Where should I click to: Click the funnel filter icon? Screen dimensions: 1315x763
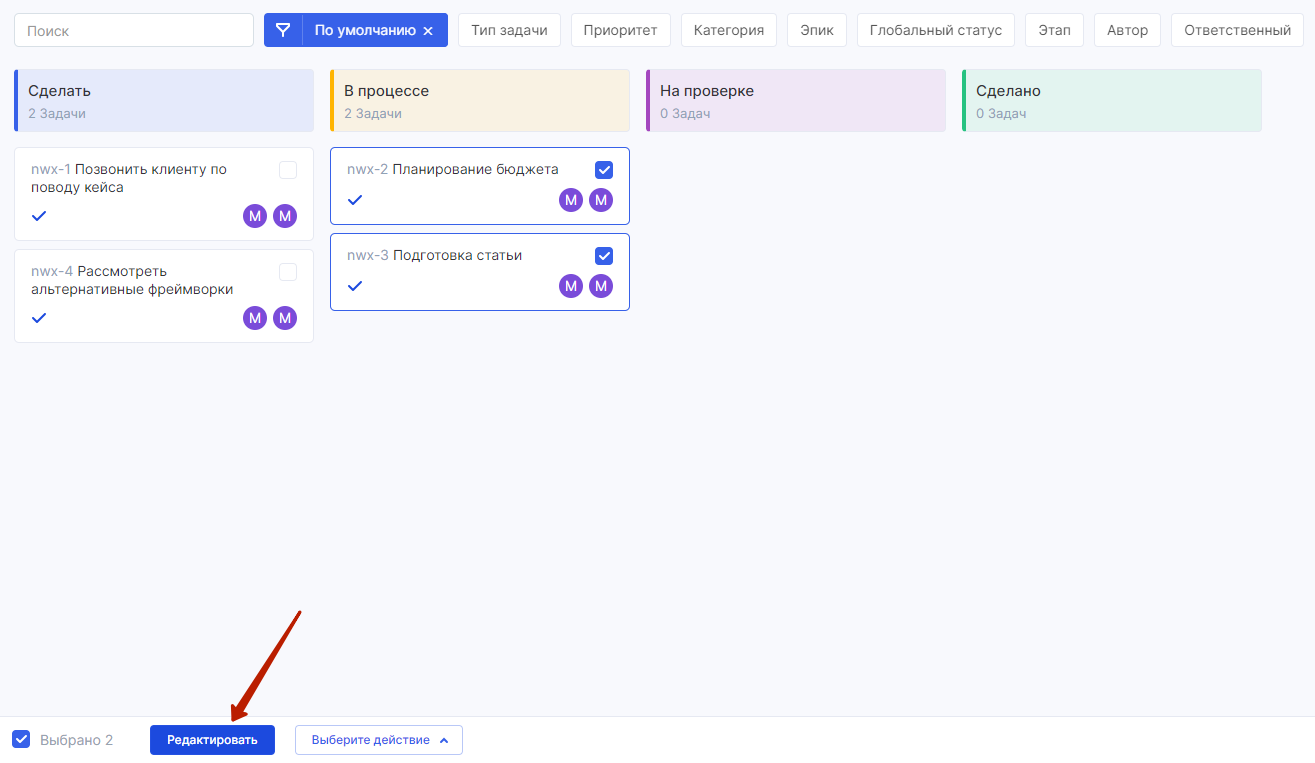pos(283,30)
